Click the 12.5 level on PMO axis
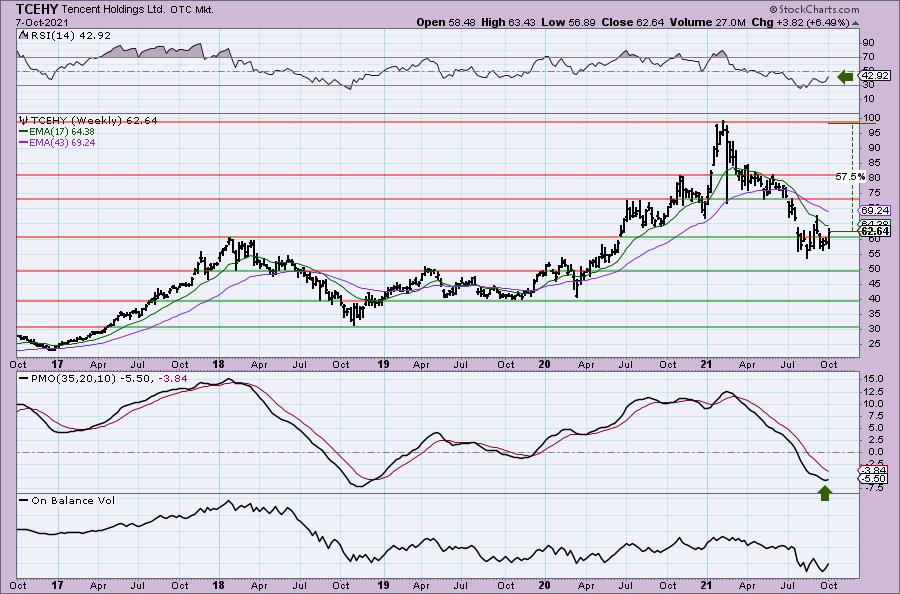Screen dimensions: 900x594 point(872,391)
